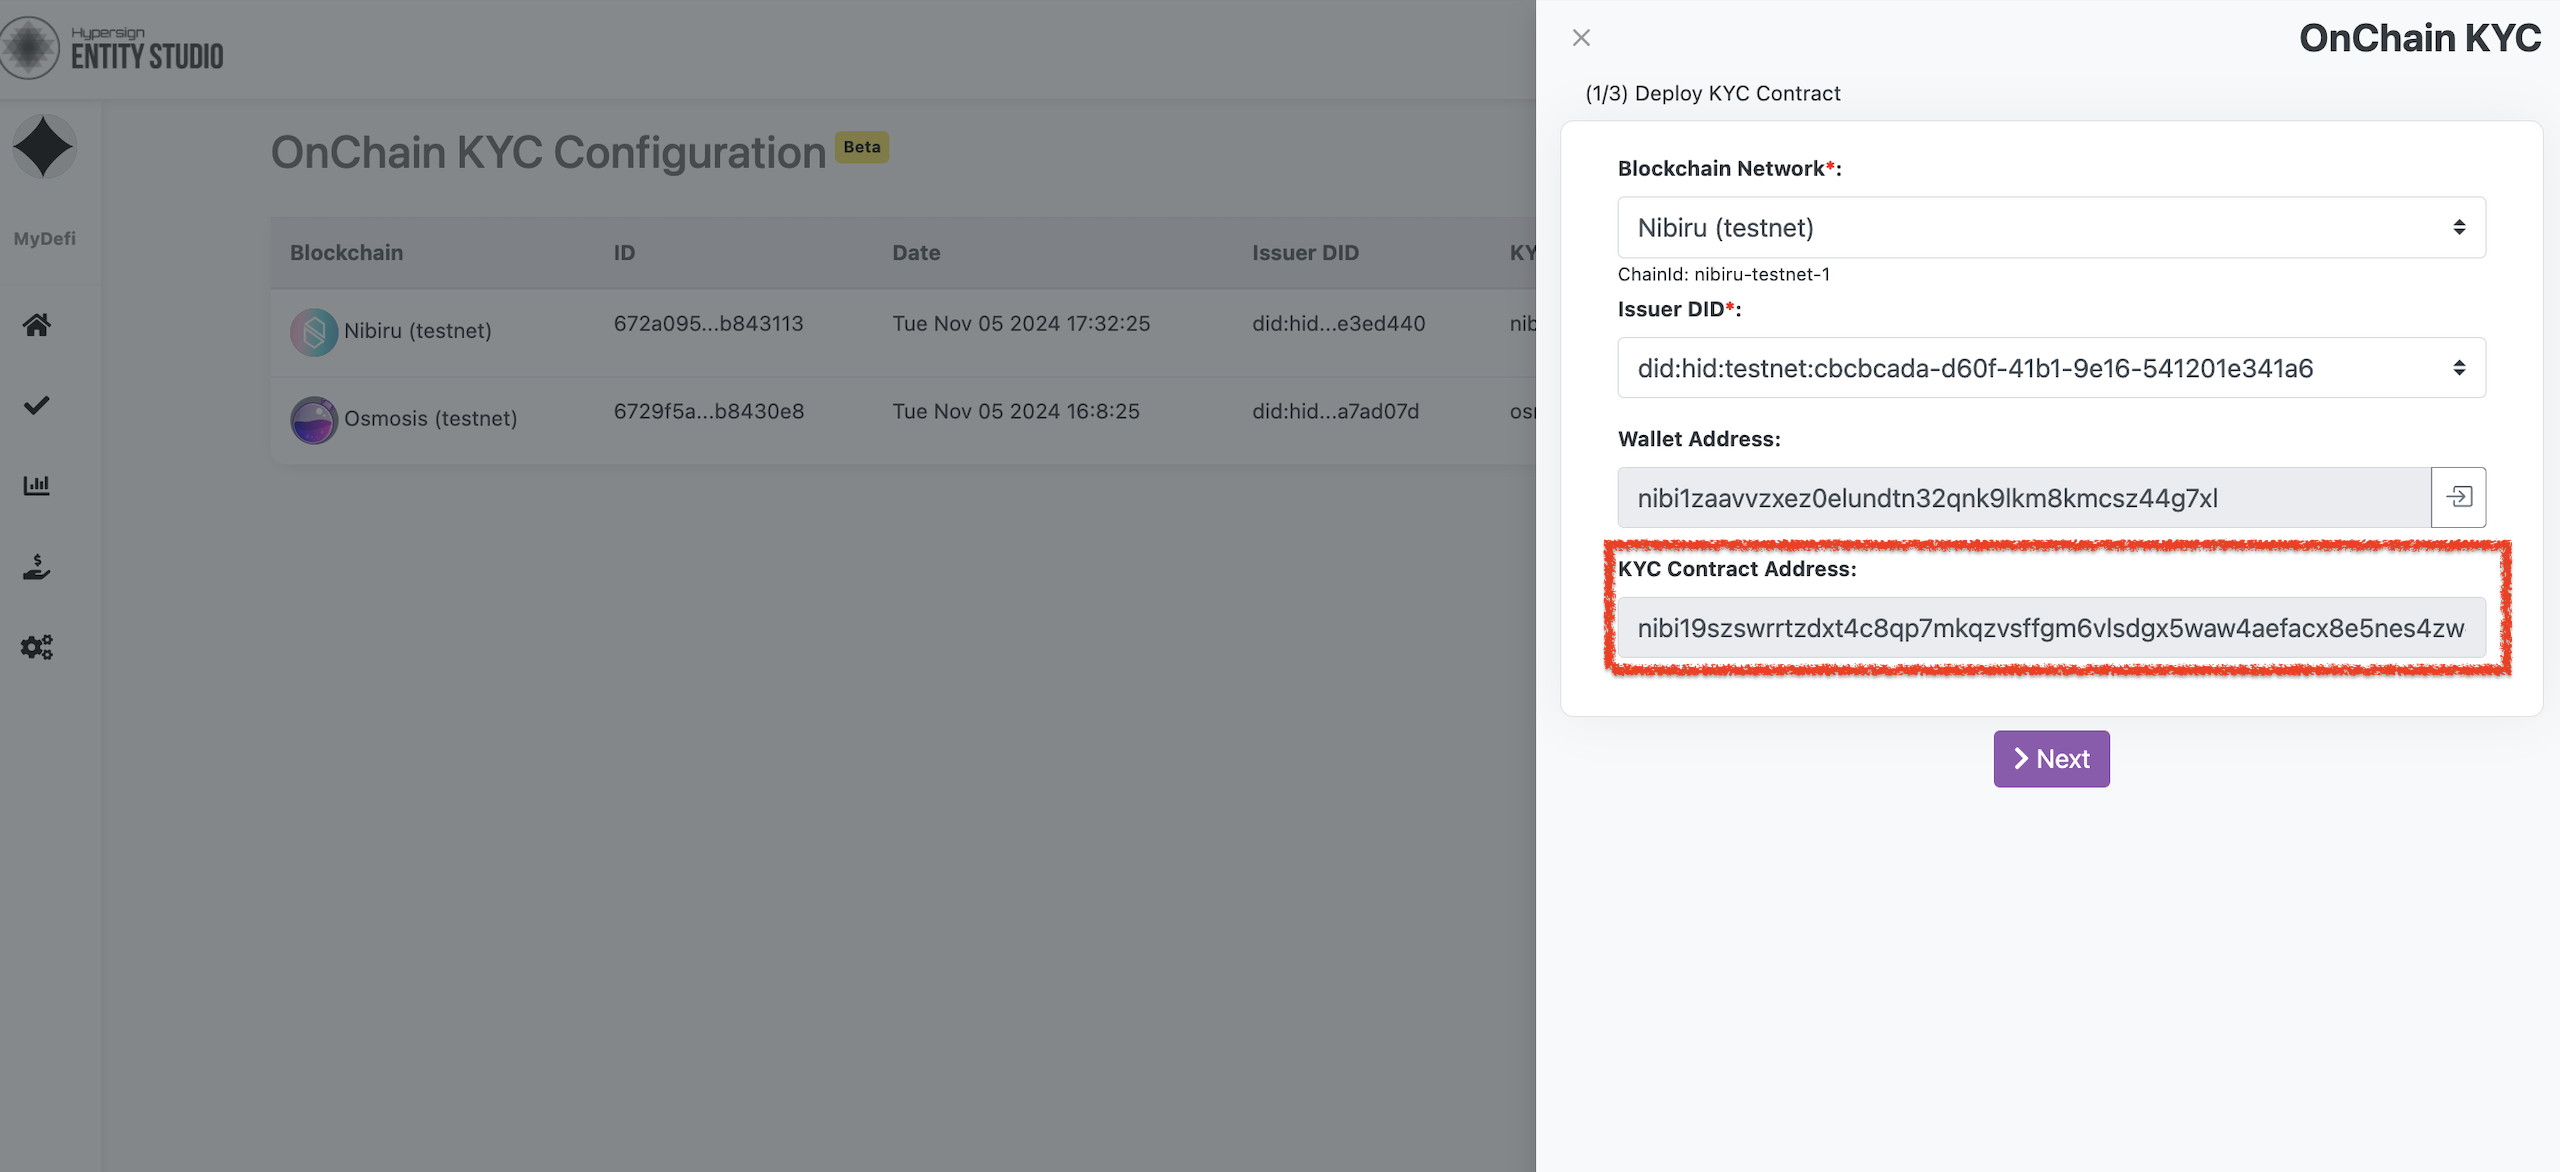Click the Wallet Address field
Image resolution: width=2560 pixels, height=1172 pixels.
click(2023, 498)
